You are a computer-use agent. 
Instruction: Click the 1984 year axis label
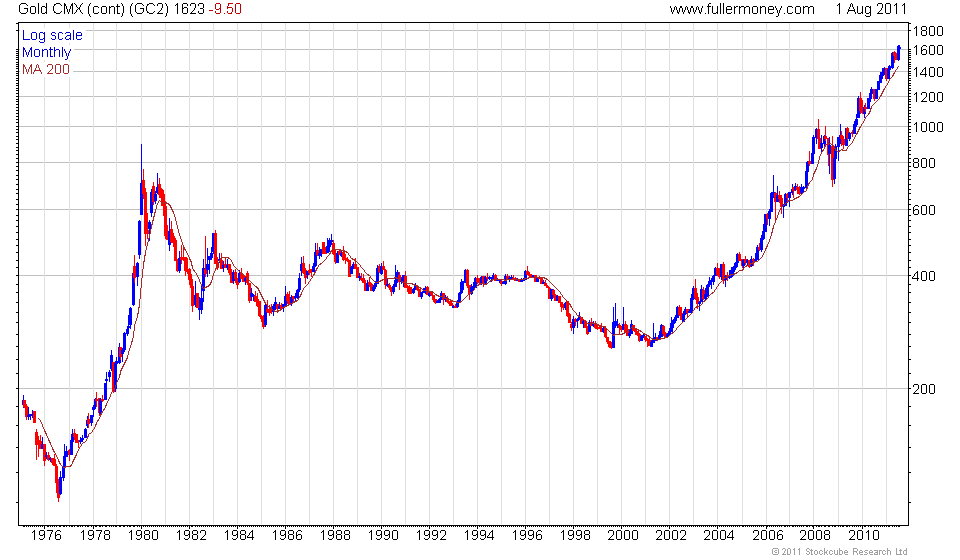[x=239, y=535]
